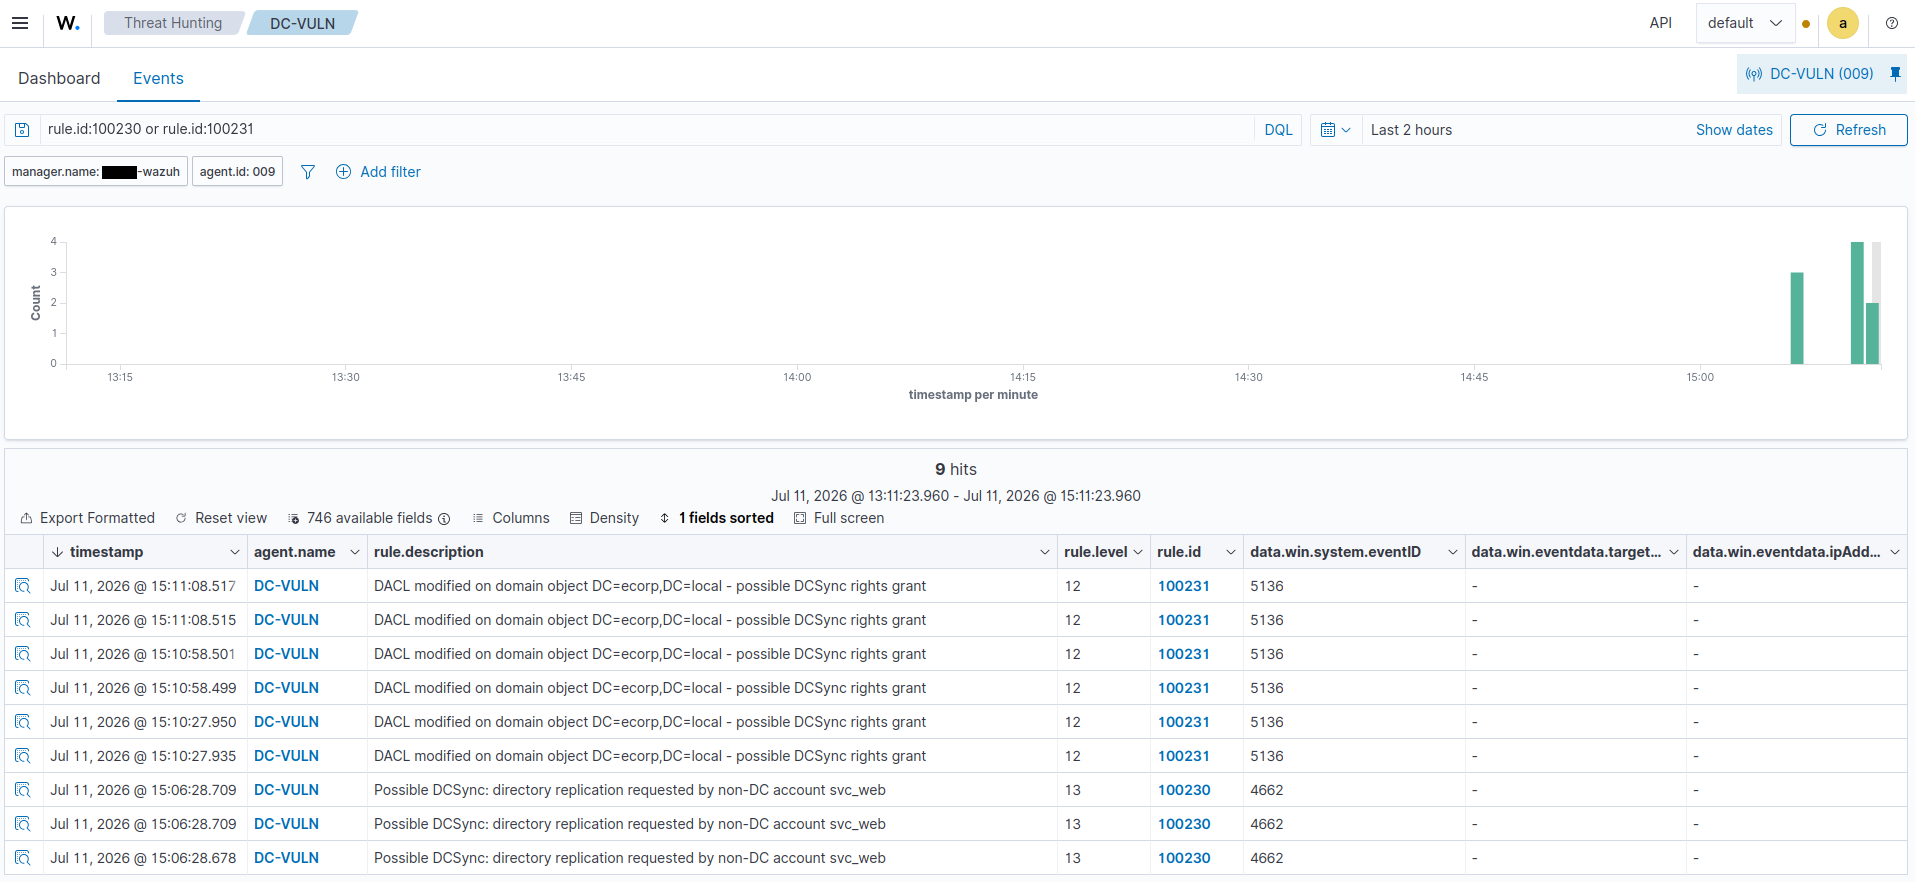Open DC-VULN agent link in first row
Viewport: 1915px width, 882px height.
pos(286,586)
